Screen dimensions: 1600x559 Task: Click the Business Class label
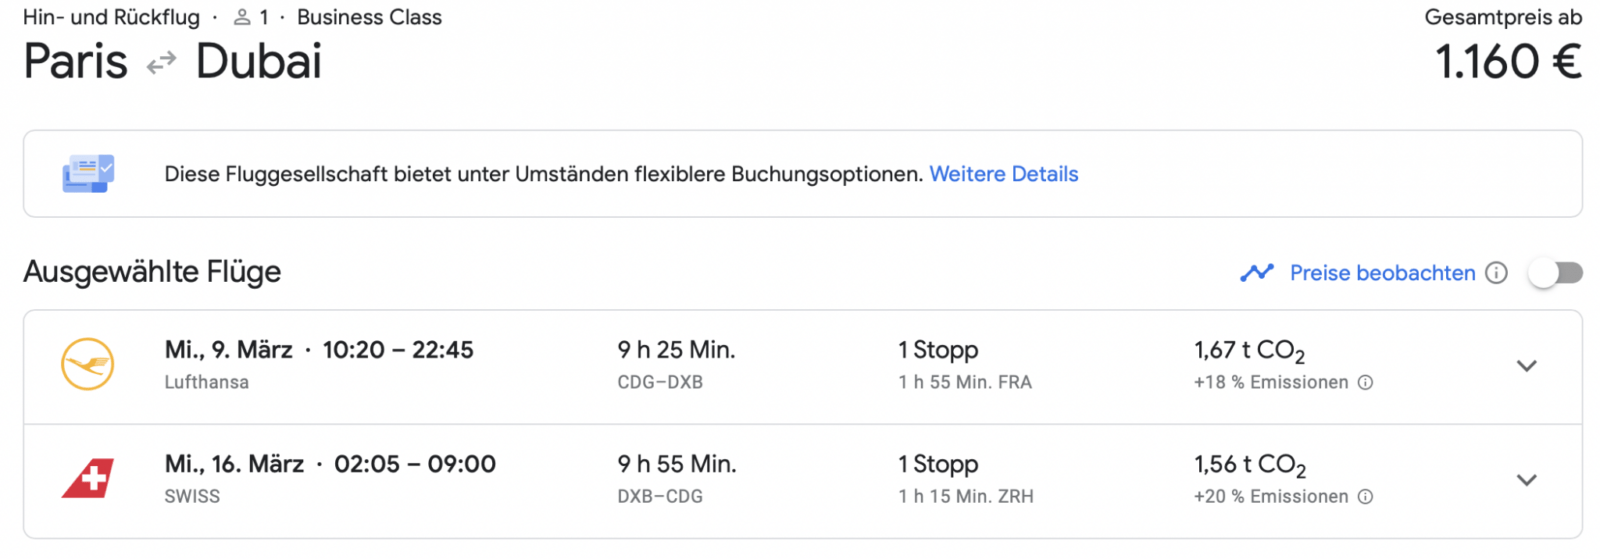click(369, 17)
